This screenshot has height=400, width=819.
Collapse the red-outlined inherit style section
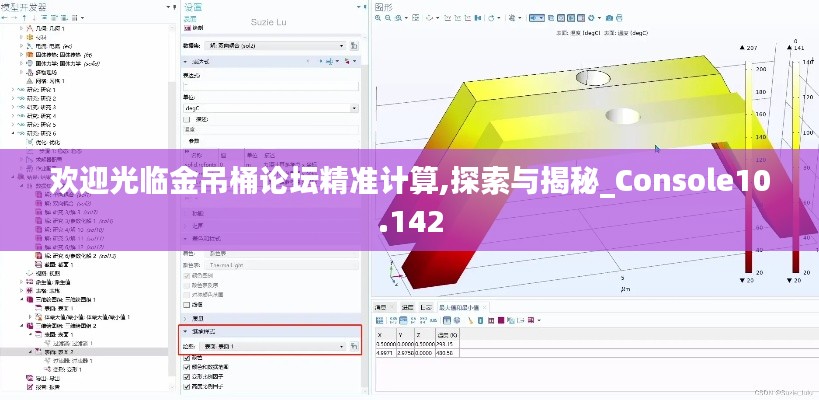click(x=185, y=332)
